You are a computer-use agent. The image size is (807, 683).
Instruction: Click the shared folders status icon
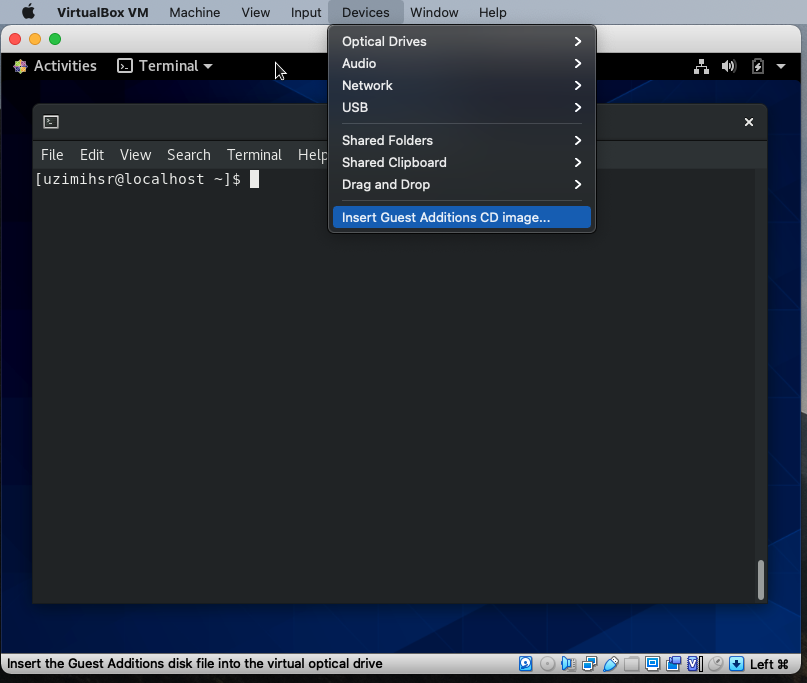(x=631, y=664)
